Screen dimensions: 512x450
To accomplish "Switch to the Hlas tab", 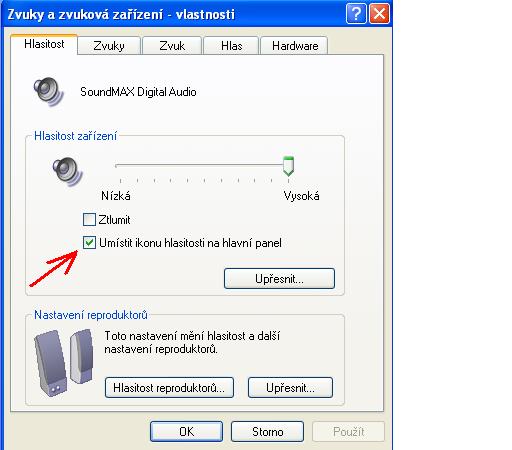I will (231, 46).
